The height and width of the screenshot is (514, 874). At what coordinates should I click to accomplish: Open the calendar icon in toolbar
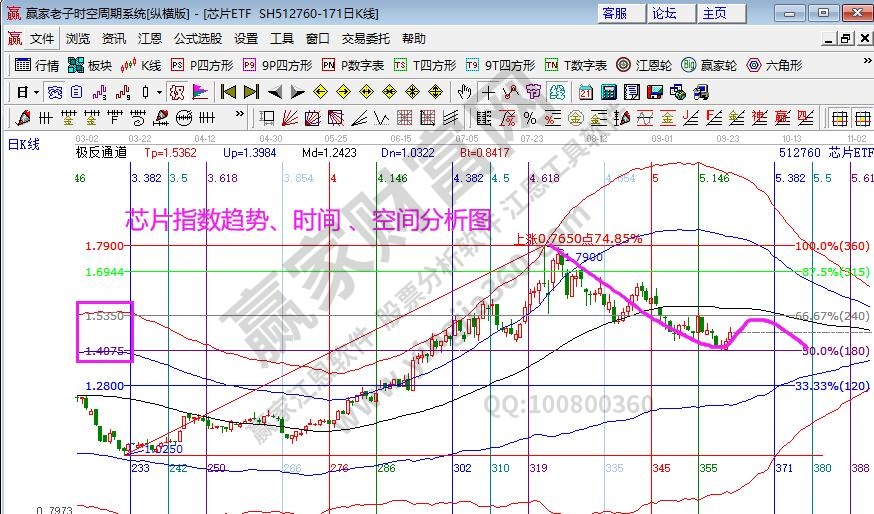(x=584, y=92)
